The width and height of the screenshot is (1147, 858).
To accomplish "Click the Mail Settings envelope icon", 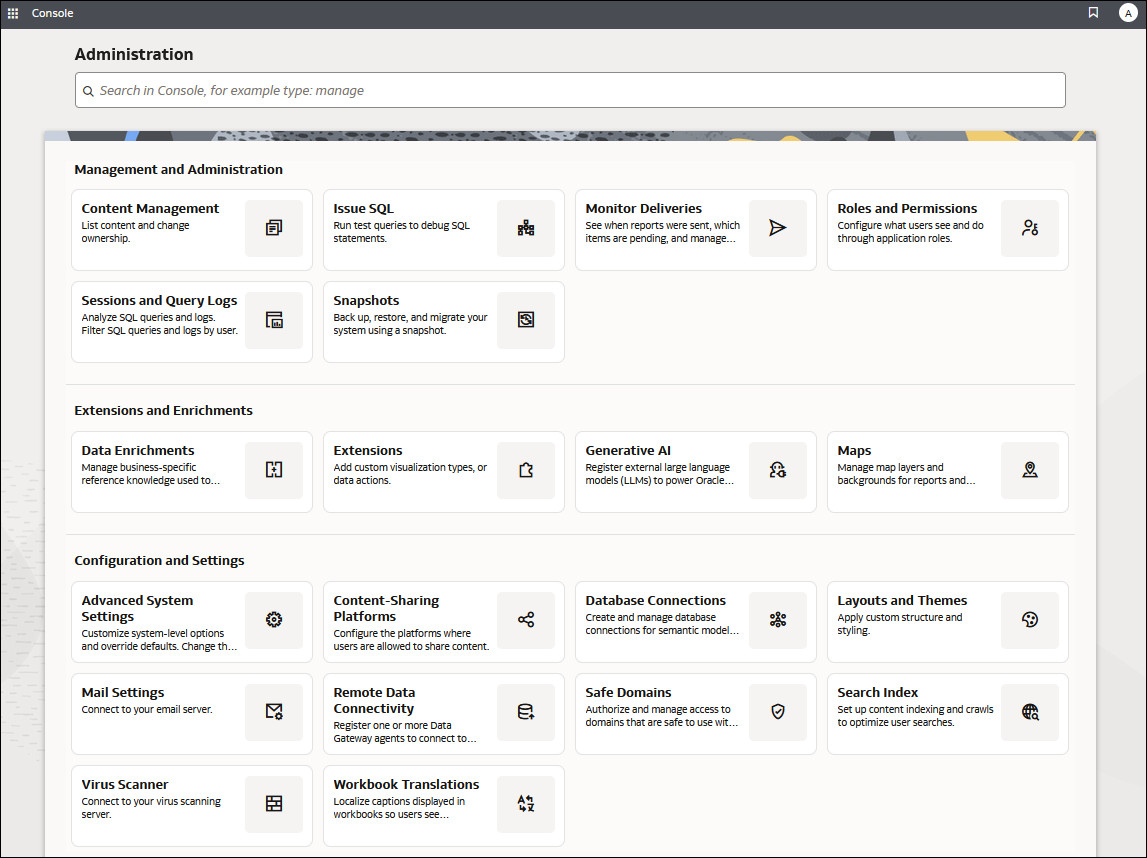I will 274,712.
